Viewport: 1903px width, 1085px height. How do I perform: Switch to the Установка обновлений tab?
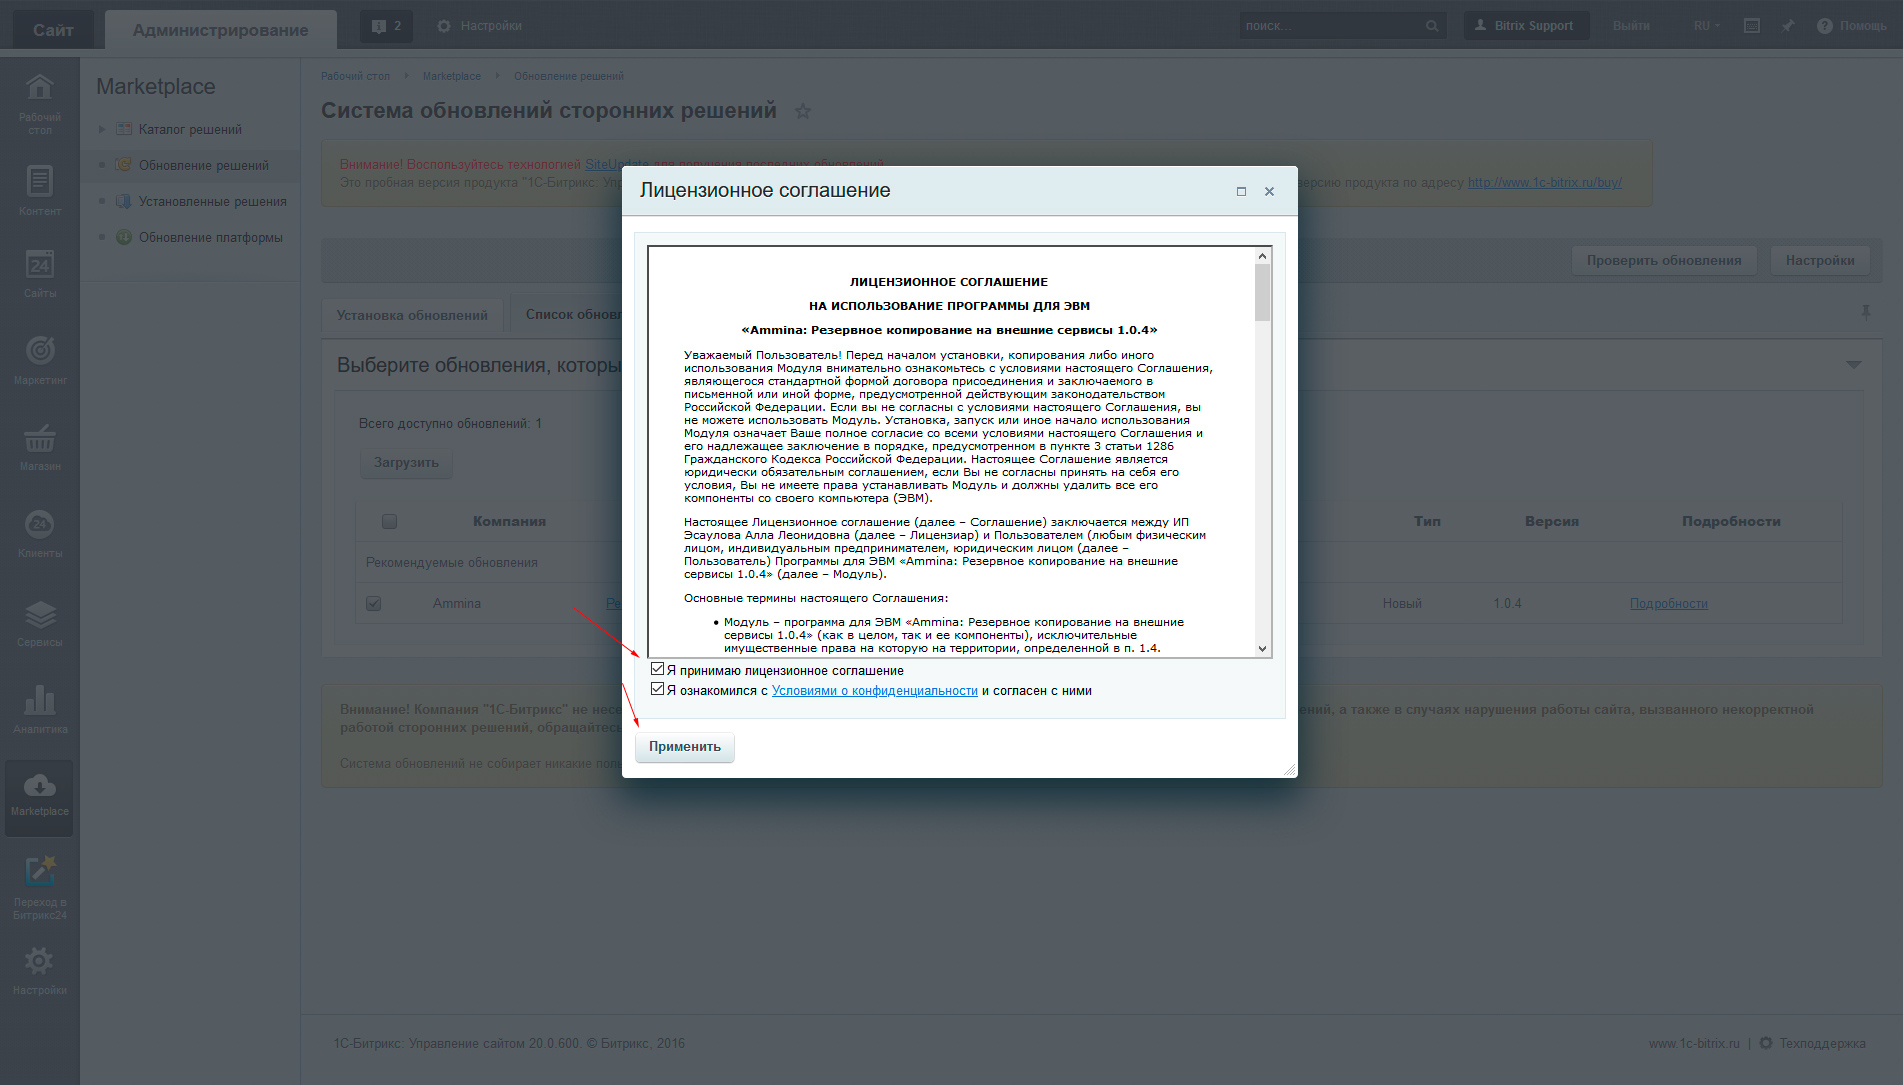(x=412, y=315)
